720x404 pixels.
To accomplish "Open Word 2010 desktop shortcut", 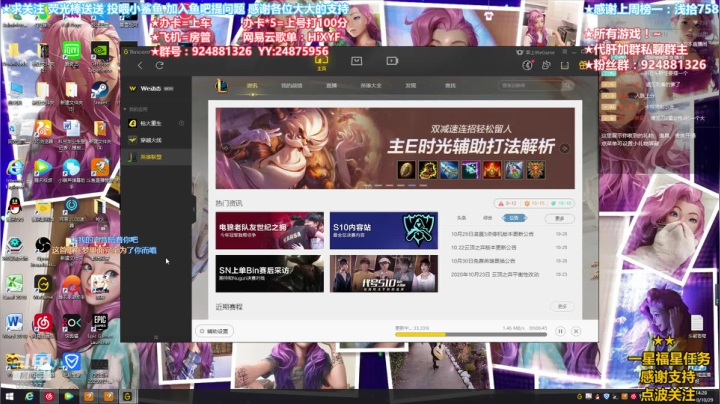I will pyautogui.click(x=15, y=326).
